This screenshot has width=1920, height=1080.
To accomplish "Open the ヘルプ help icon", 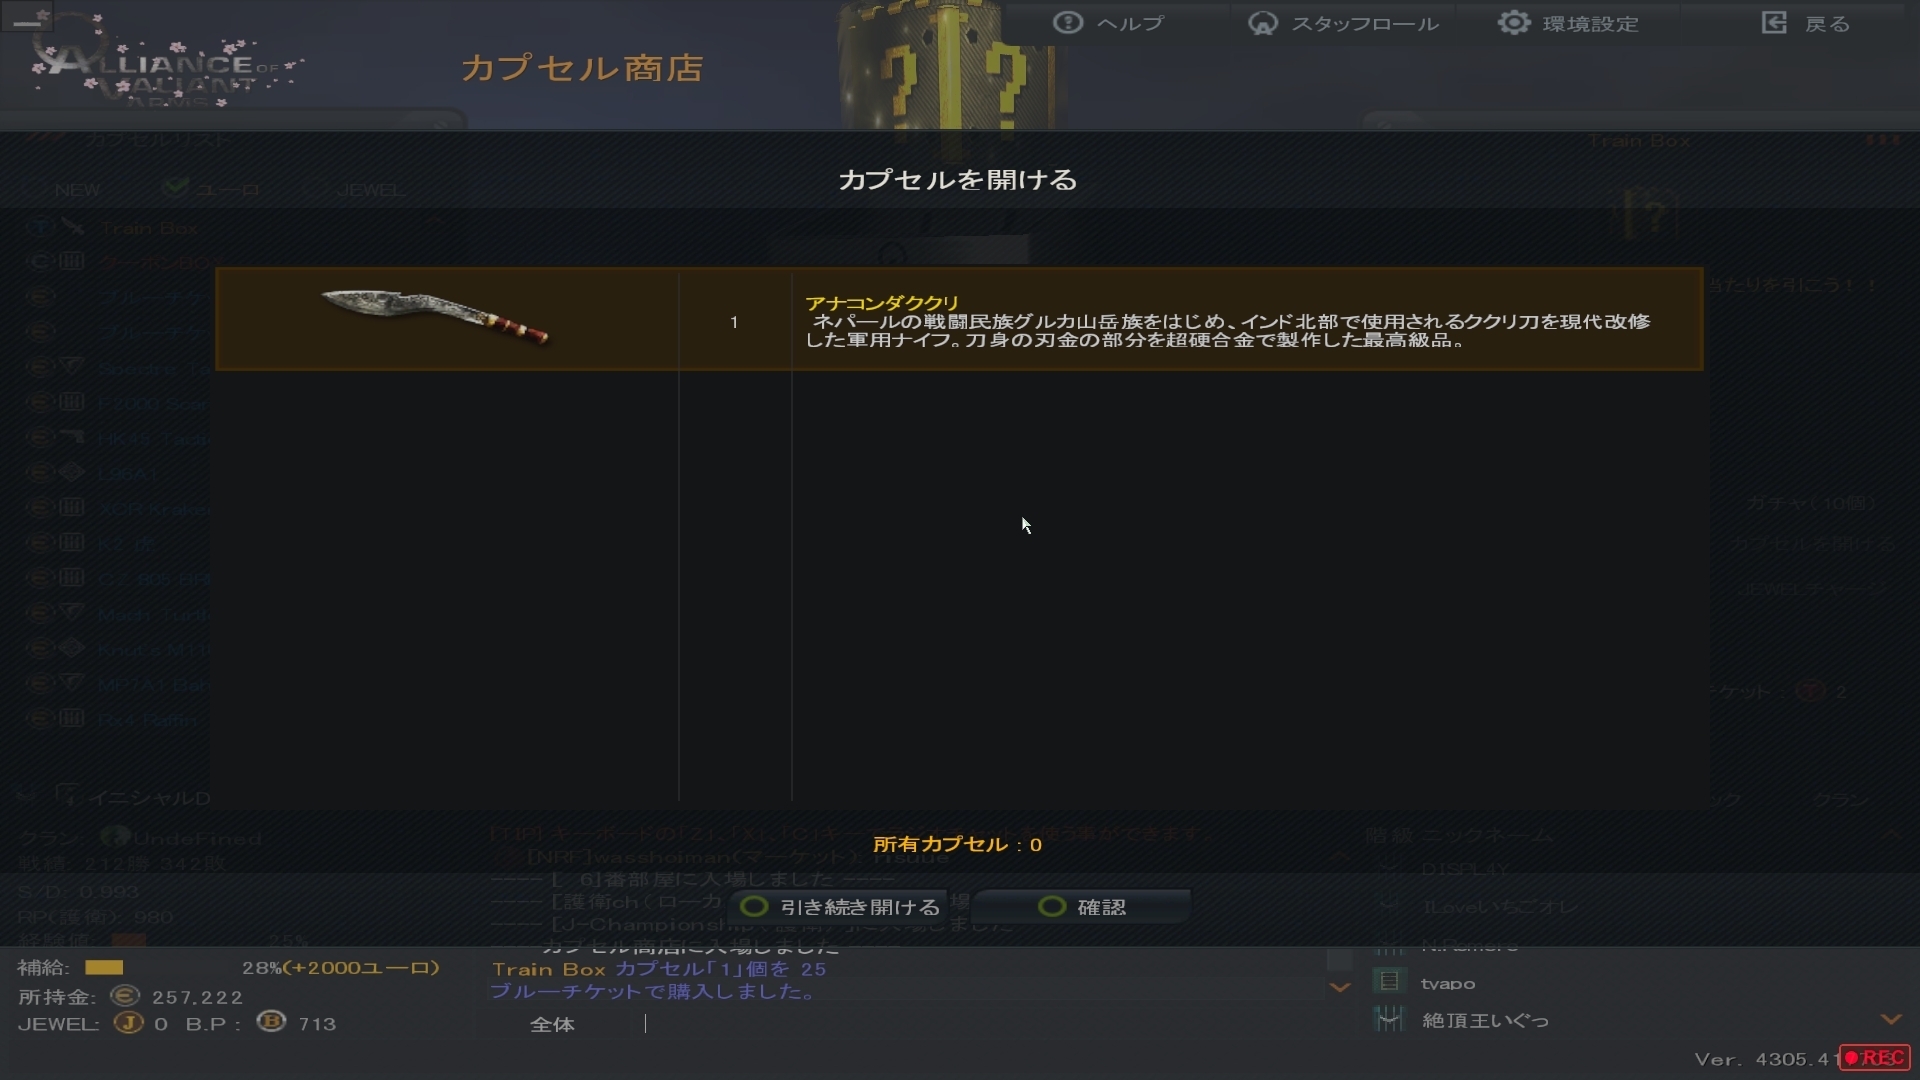I will (1068, 22).
